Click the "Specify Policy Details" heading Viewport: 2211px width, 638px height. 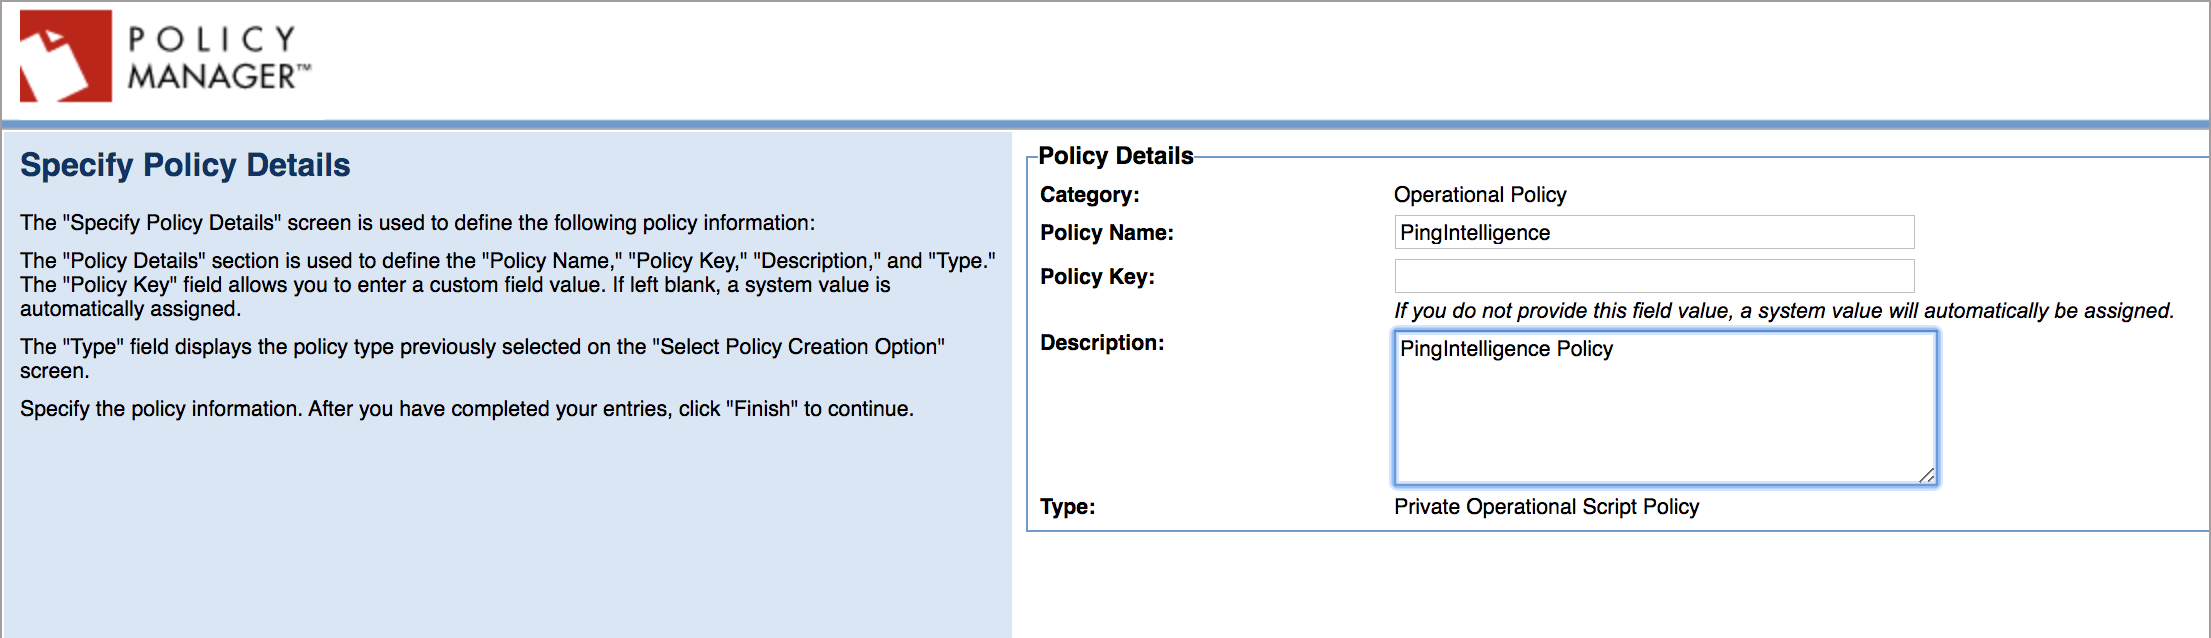coord(185,165)
